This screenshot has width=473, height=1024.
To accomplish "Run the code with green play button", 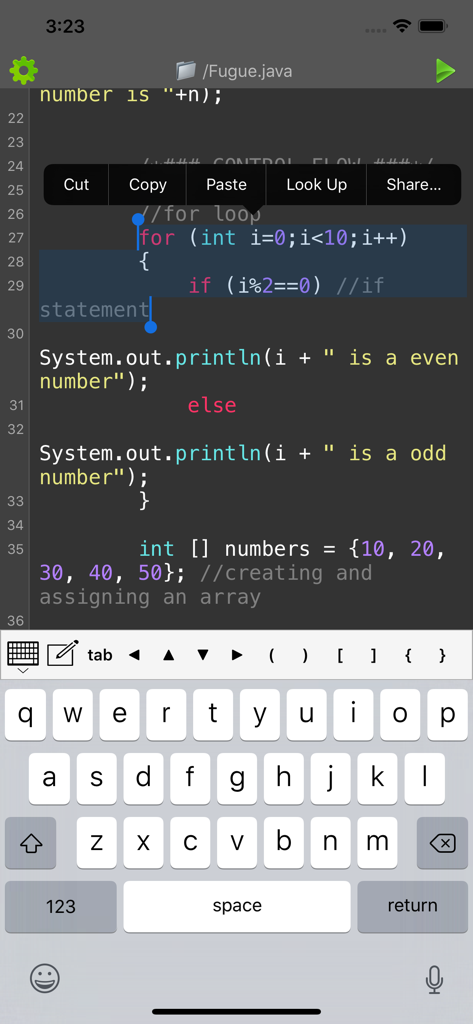I will coord(445,71).
